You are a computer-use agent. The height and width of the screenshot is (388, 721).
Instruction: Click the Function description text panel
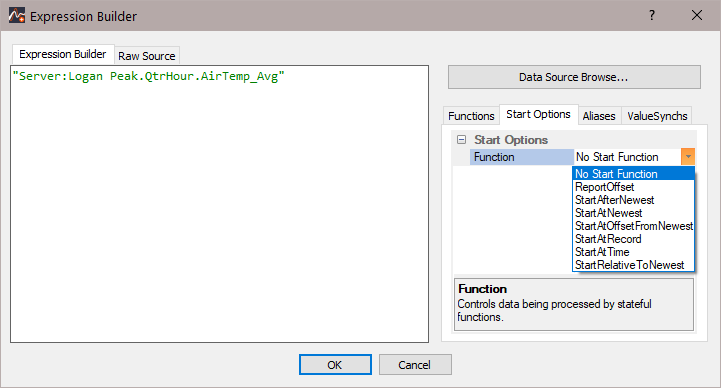(574, 304)
